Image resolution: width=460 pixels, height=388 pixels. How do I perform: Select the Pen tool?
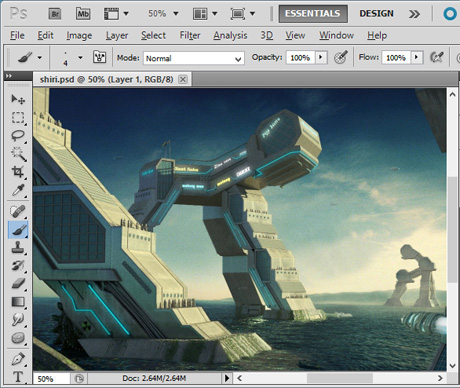point(18,359)
